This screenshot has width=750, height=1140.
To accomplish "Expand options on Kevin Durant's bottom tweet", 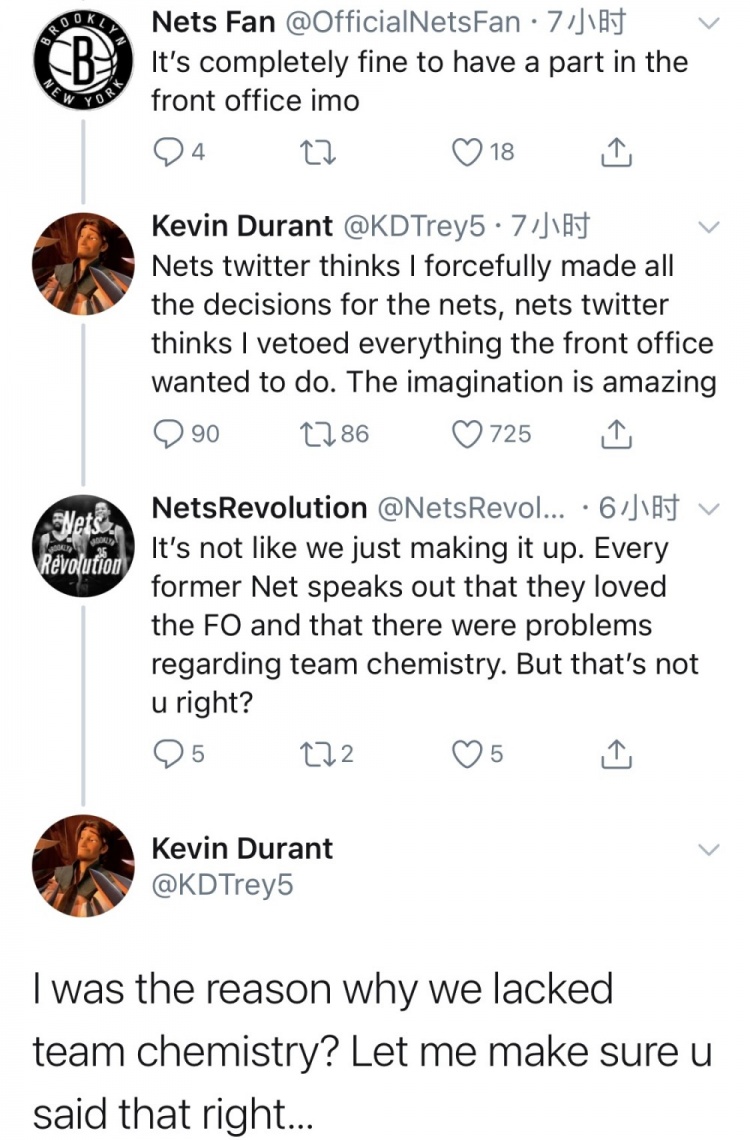I will 708,850.
